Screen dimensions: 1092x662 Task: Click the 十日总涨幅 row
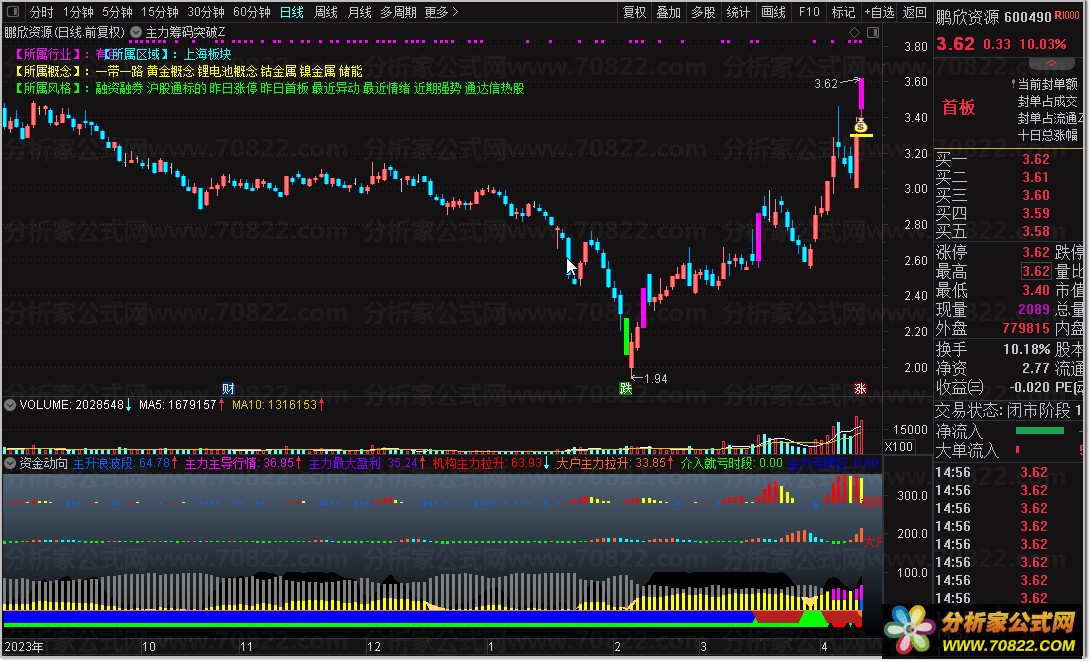click(x=1047, y=135)
